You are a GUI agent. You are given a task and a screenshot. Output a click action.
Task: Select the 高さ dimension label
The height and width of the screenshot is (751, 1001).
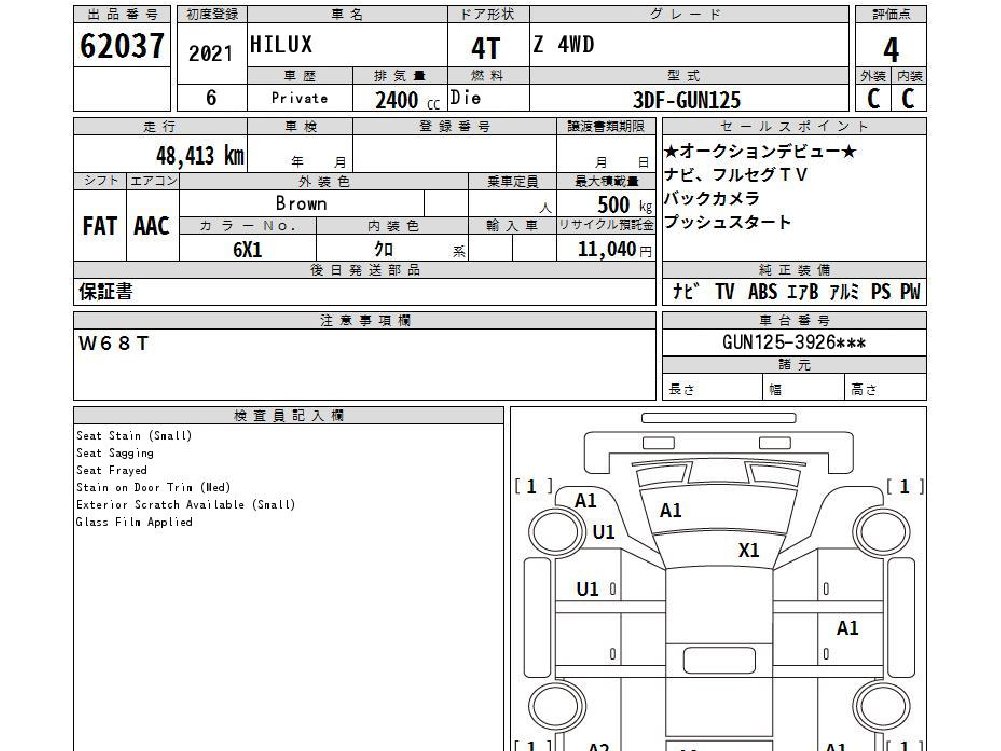point(864,388)
